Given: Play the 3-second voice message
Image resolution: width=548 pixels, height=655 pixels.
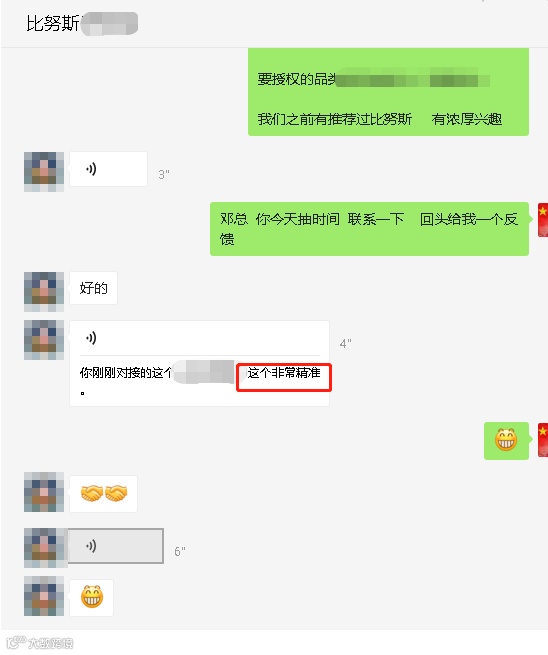Looking at the screenshot, I should (x=108, y=169).
